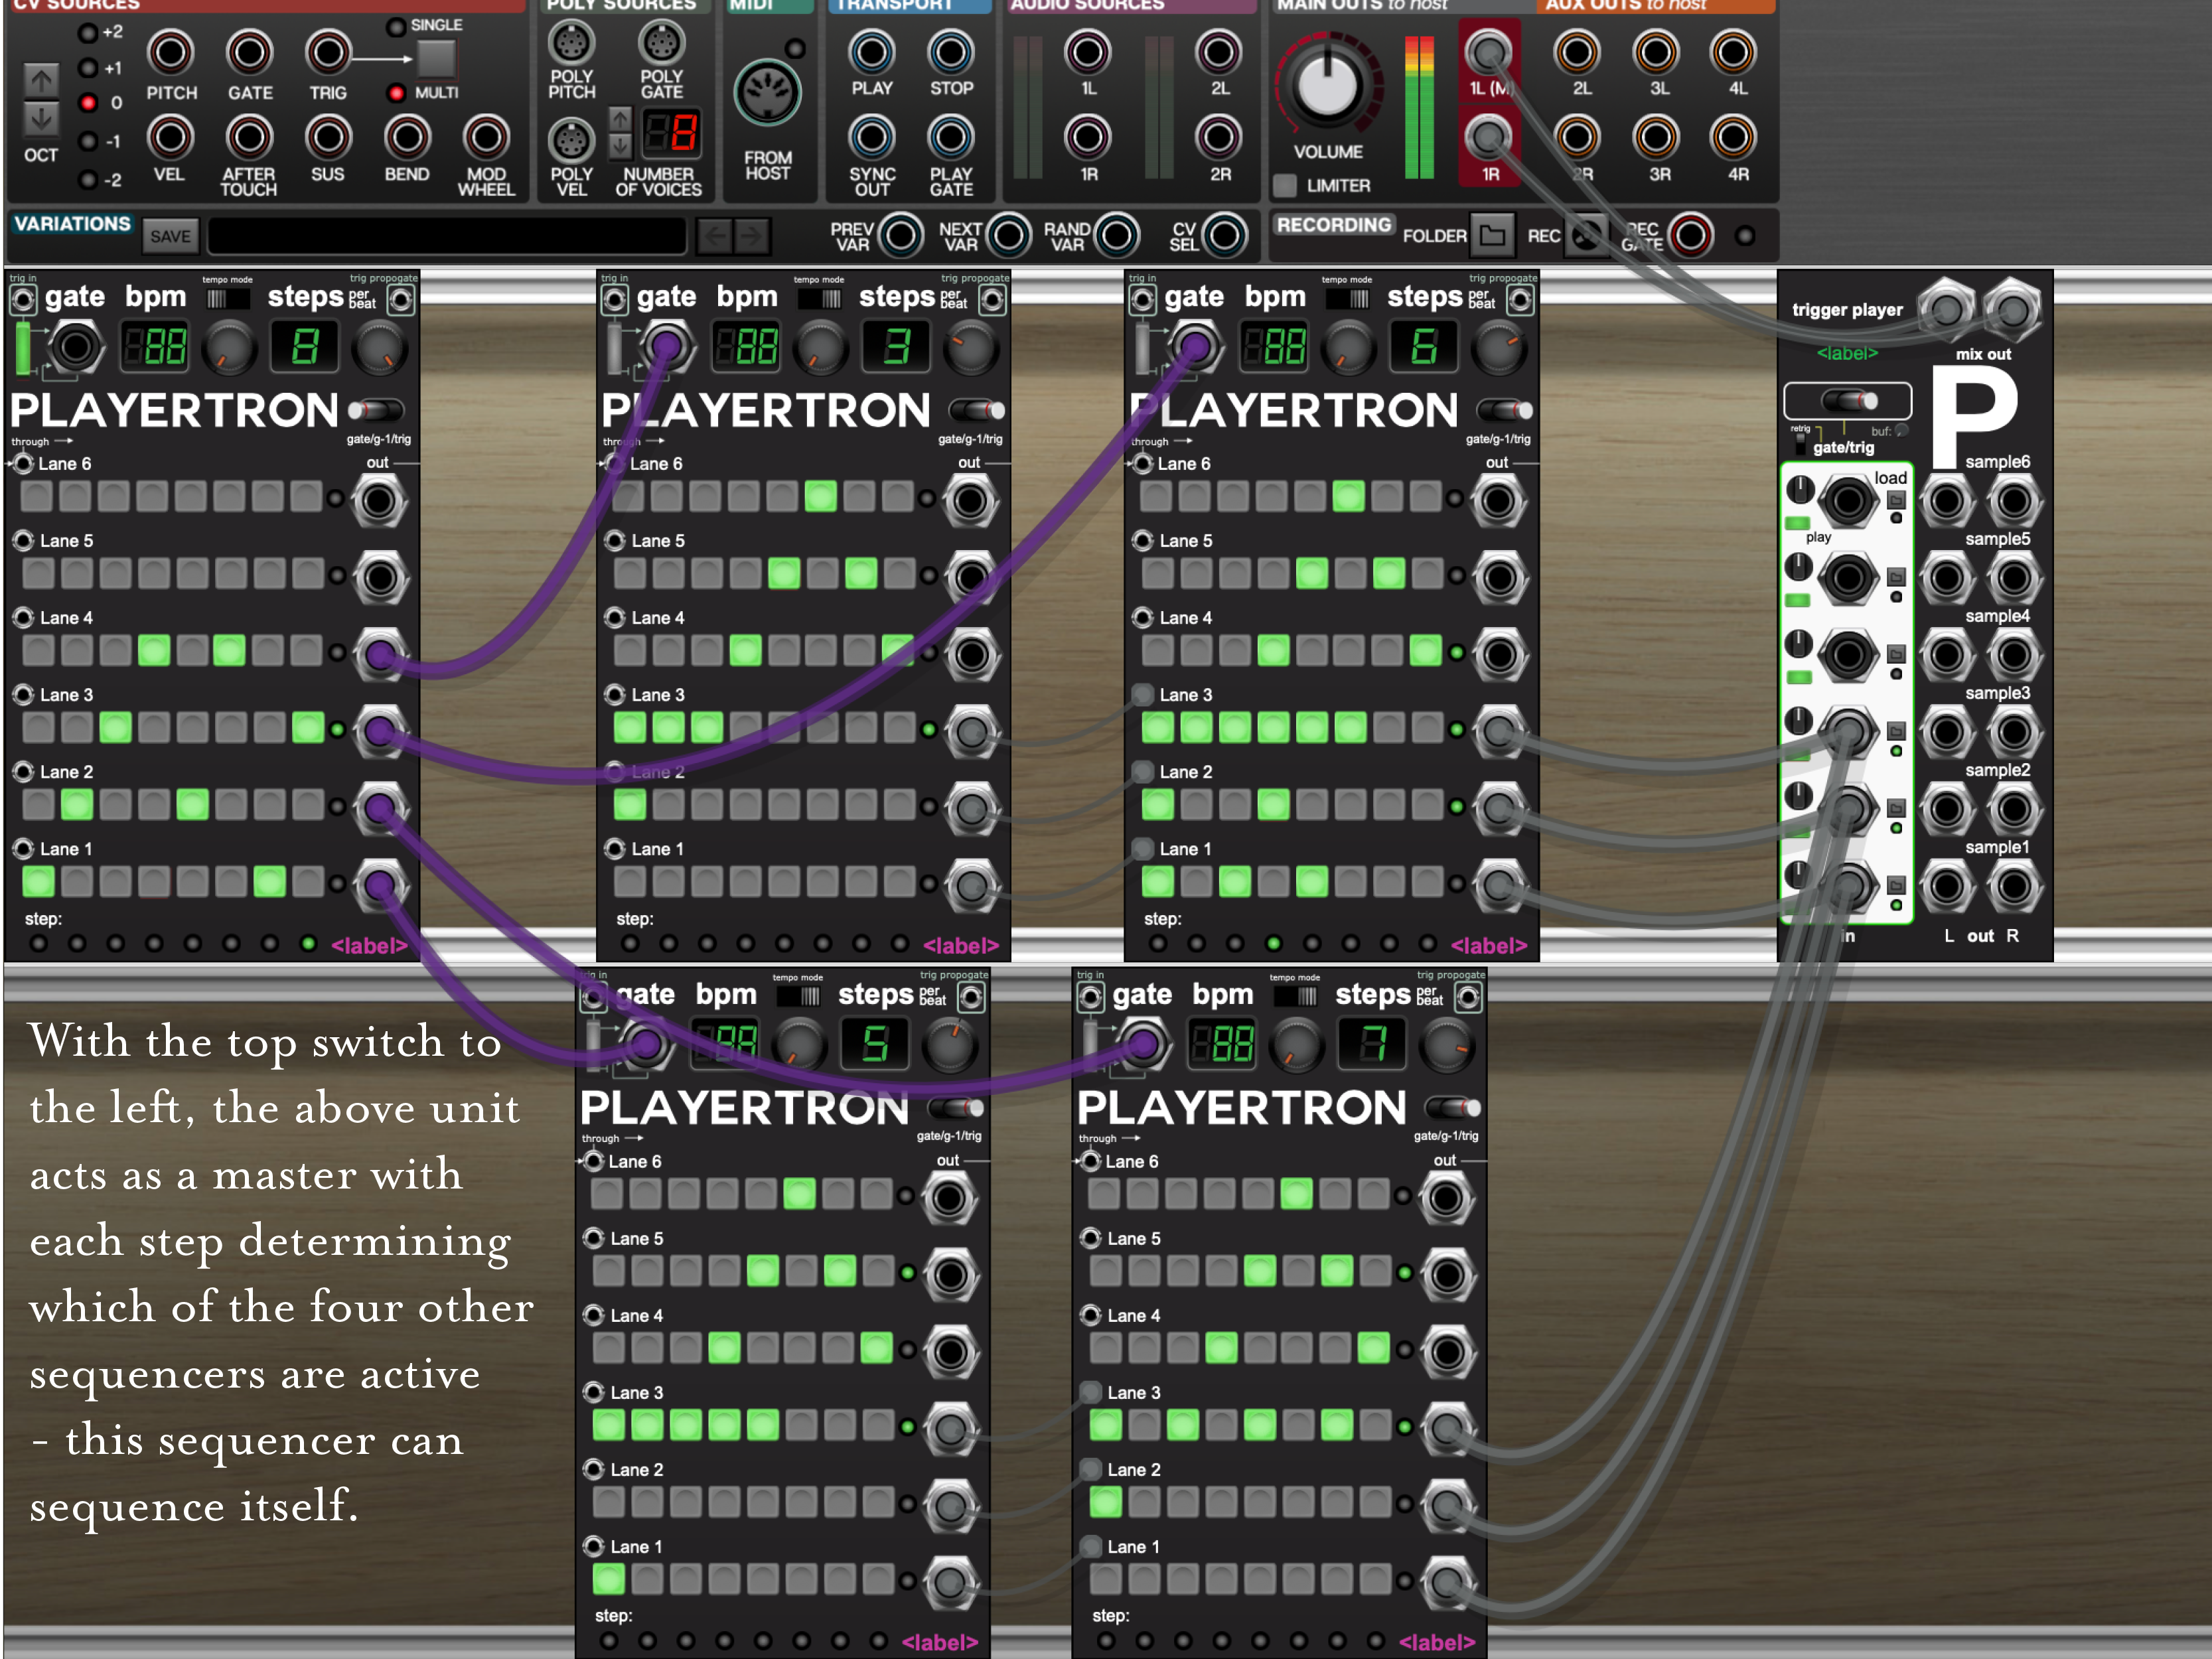This screenshot has width=2212, height=1659.
Task: Open sample6 load folder icon in trigger player
Action: tap(1896, 500)
